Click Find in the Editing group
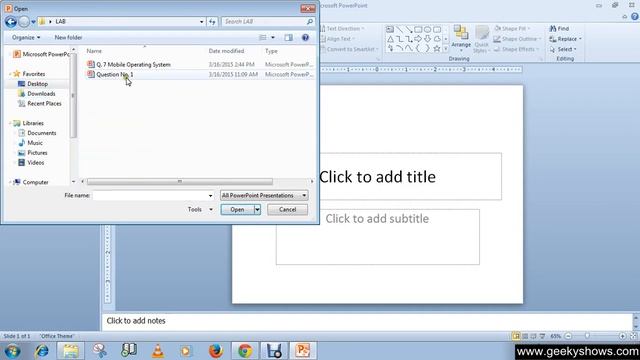Image resolution: width=640 pixels, height=360 pixels. [559, 29]
